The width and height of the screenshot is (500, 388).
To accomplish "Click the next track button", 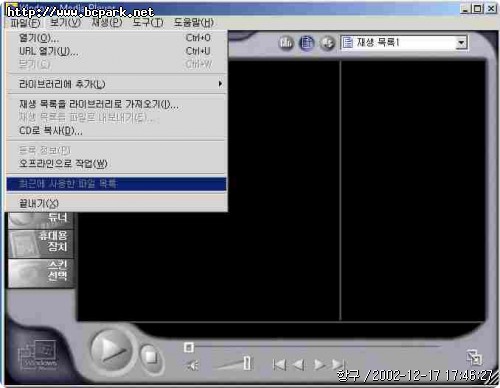I will [339, 364].
